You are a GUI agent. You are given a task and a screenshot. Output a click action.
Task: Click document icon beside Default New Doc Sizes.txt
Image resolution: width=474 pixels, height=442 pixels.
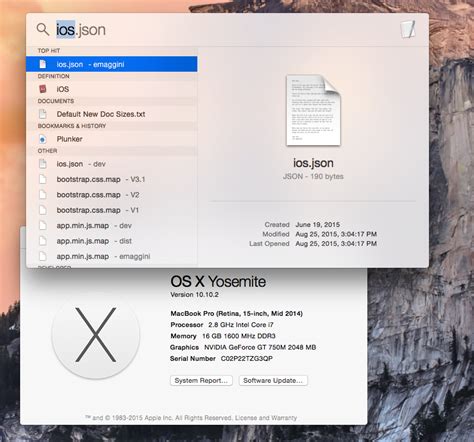pyautogui.click(x=42, y=114)
